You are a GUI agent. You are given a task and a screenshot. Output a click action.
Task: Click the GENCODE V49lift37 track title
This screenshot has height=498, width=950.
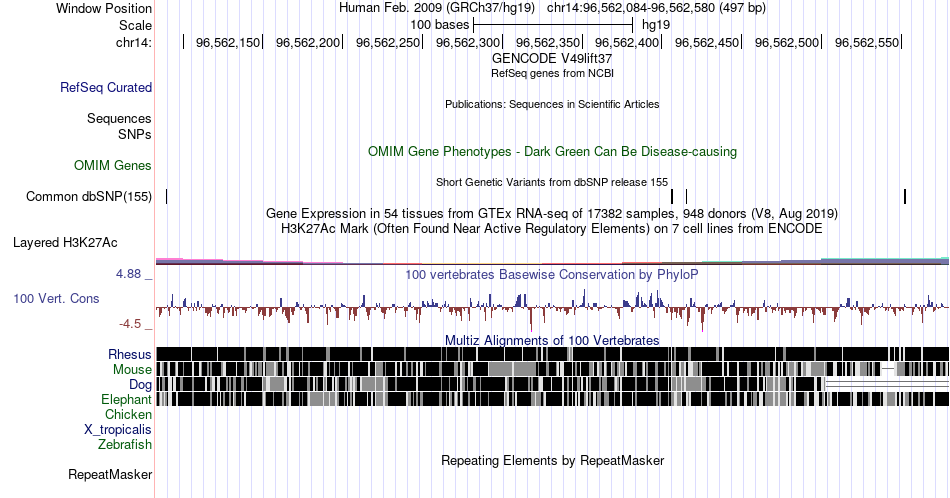coord(552,58)
